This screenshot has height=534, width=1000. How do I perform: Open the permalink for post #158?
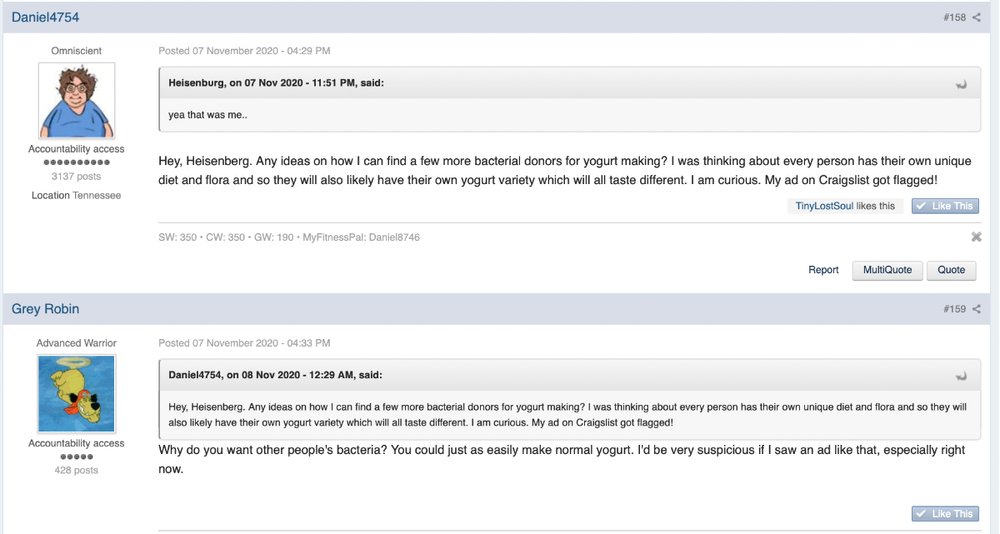tap(955, 17)
